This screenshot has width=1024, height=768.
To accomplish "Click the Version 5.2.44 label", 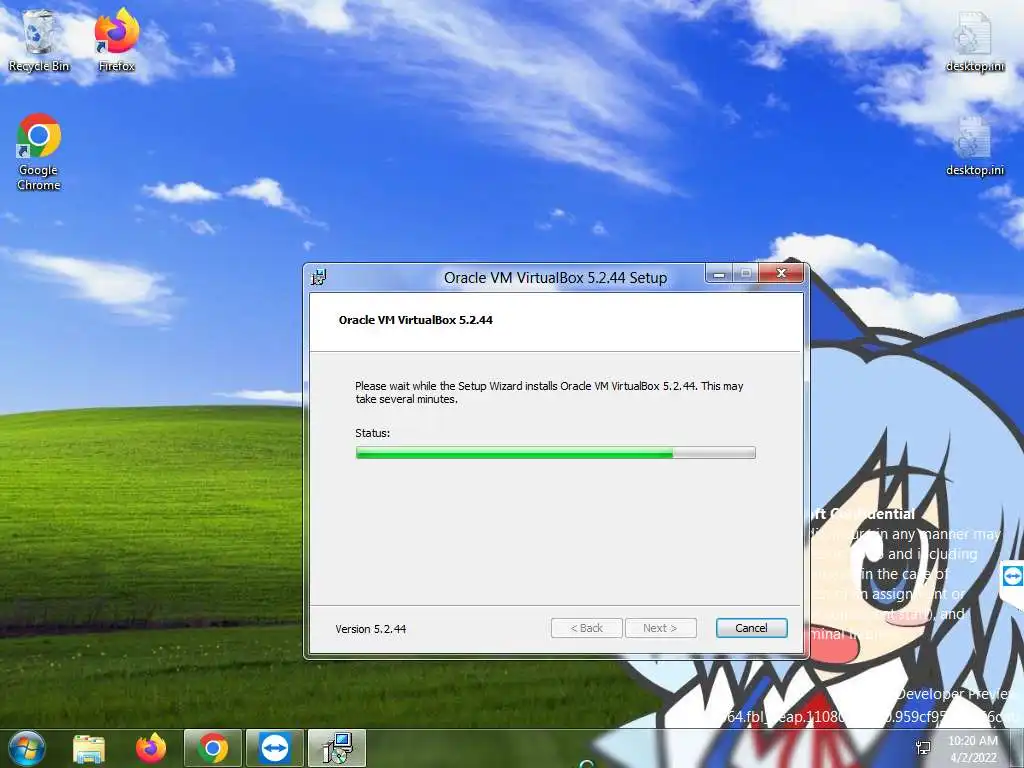I will click(x=371, y=629).
